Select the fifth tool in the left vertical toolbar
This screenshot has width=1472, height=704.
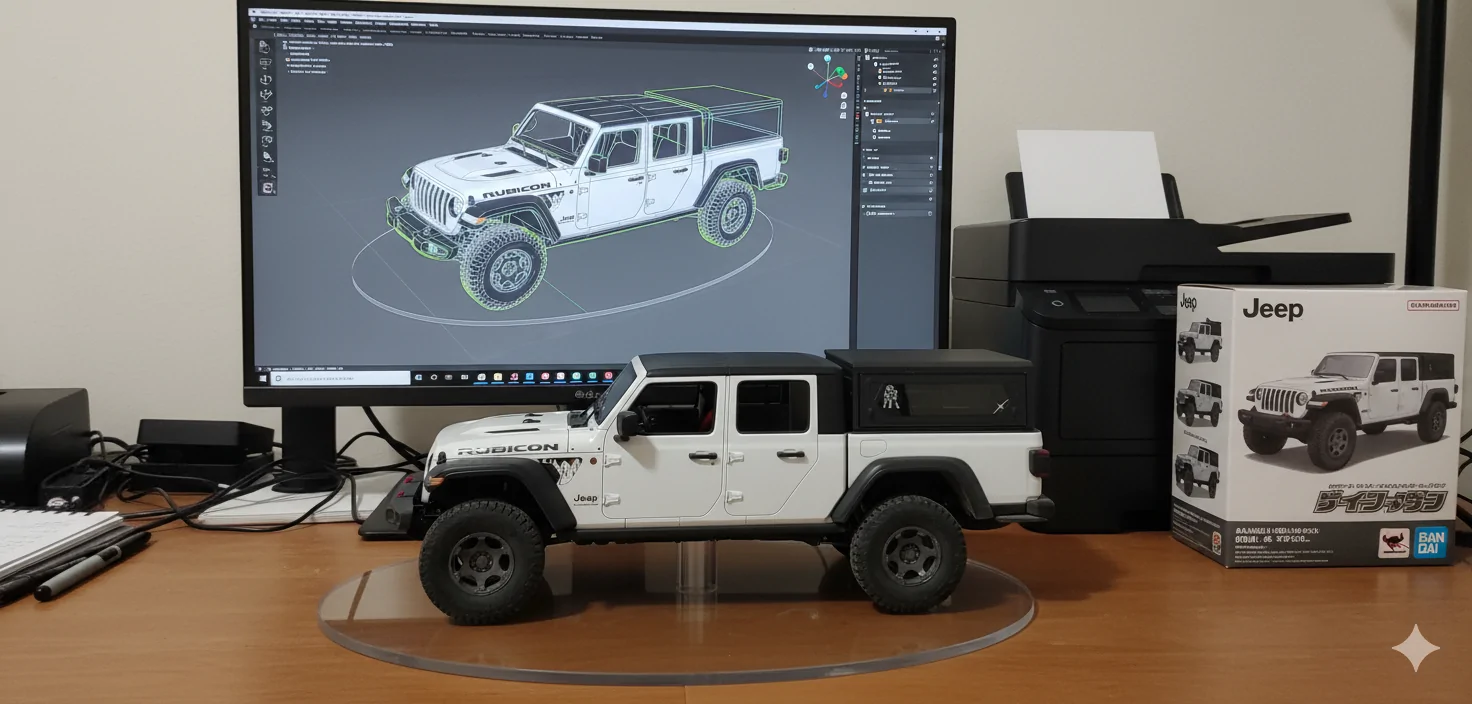[x=266, y=110]
